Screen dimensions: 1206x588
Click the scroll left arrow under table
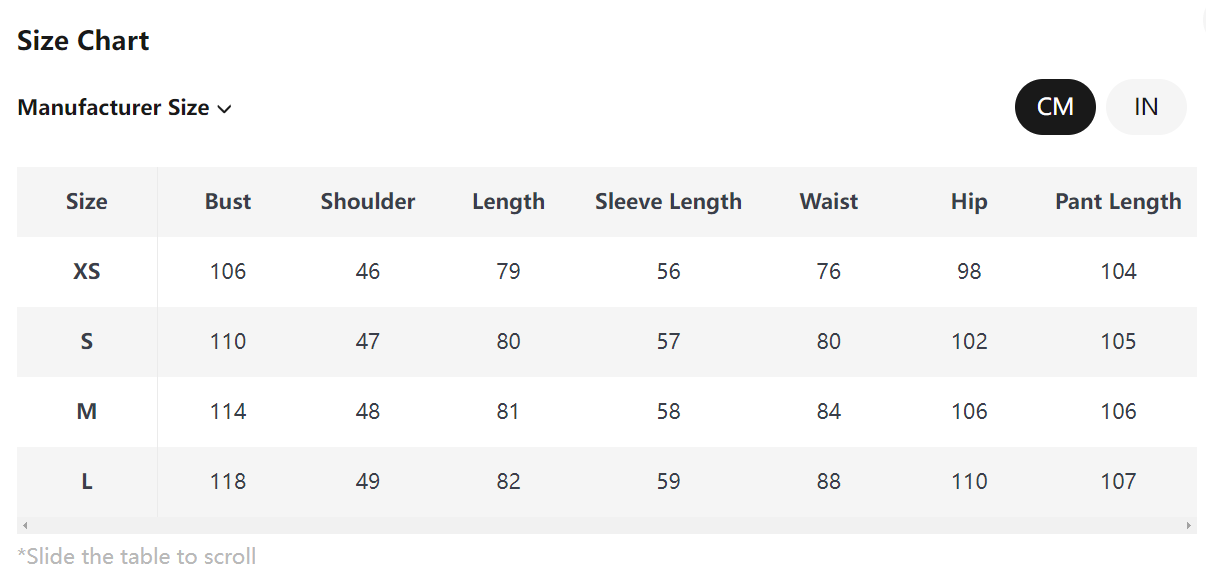click(25, 525)
